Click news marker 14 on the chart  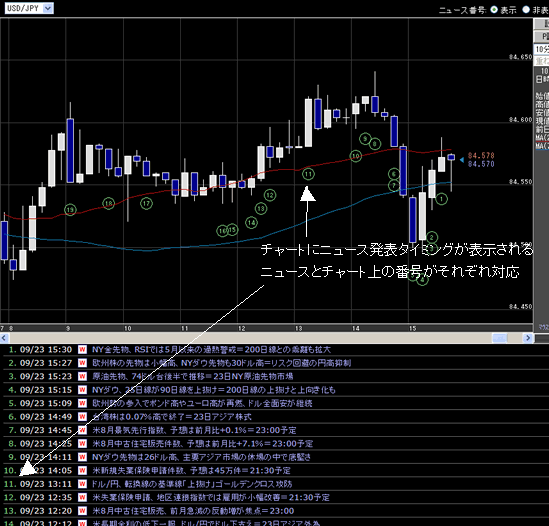tap(251, 222)
